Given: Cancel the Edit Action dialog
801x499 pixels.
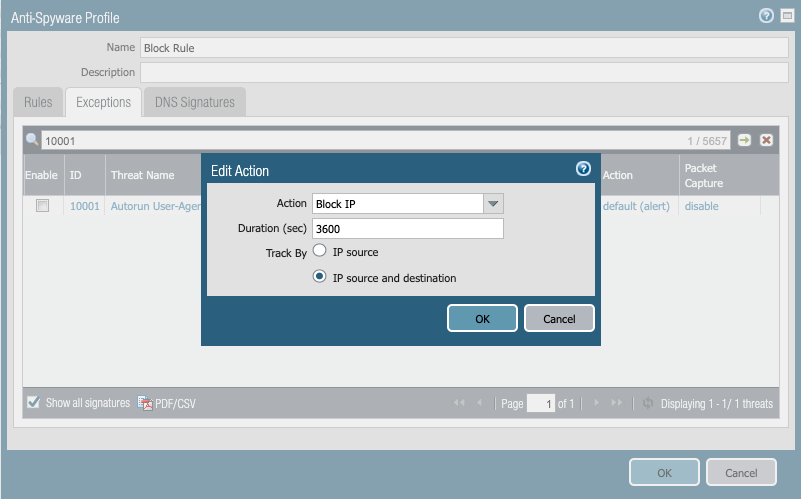Looking at the screenshot, I should click(559, 319).
